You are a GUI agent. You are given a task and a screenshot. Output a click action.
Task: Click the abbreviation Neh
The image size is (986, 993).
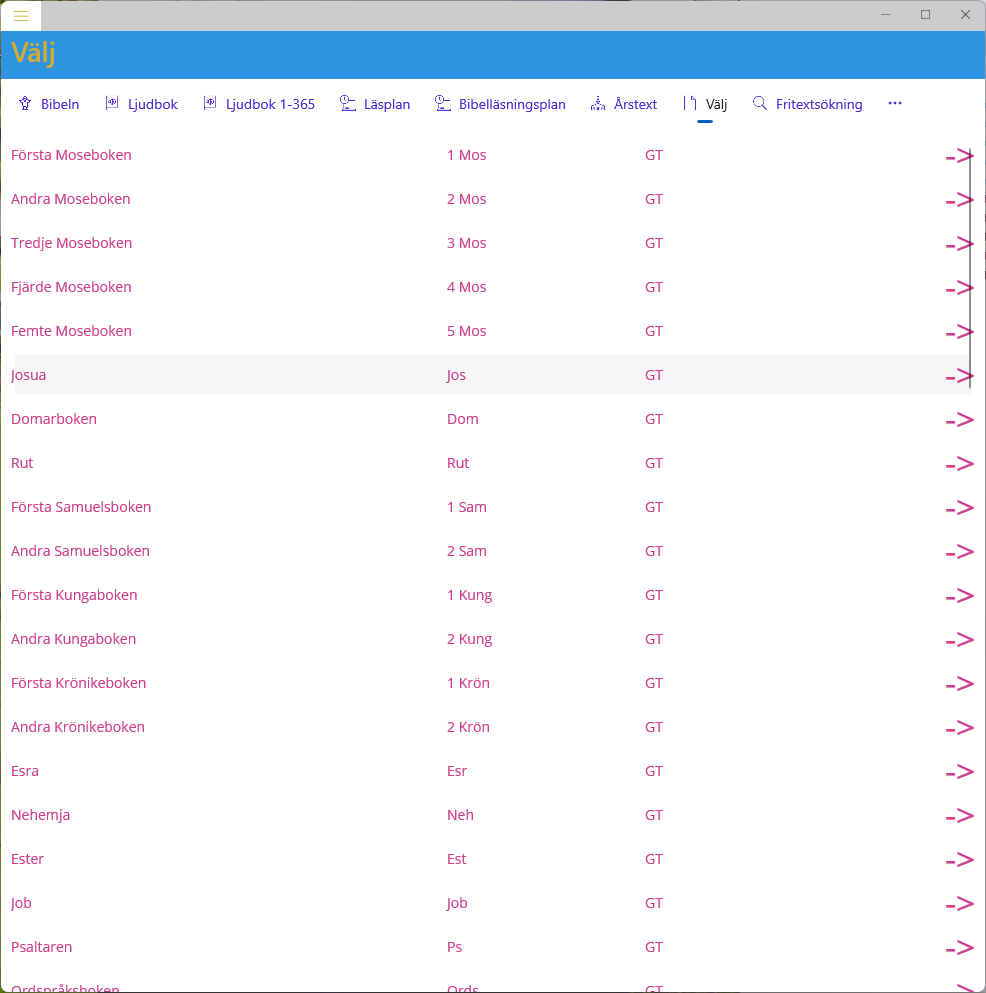pos(460,815)
